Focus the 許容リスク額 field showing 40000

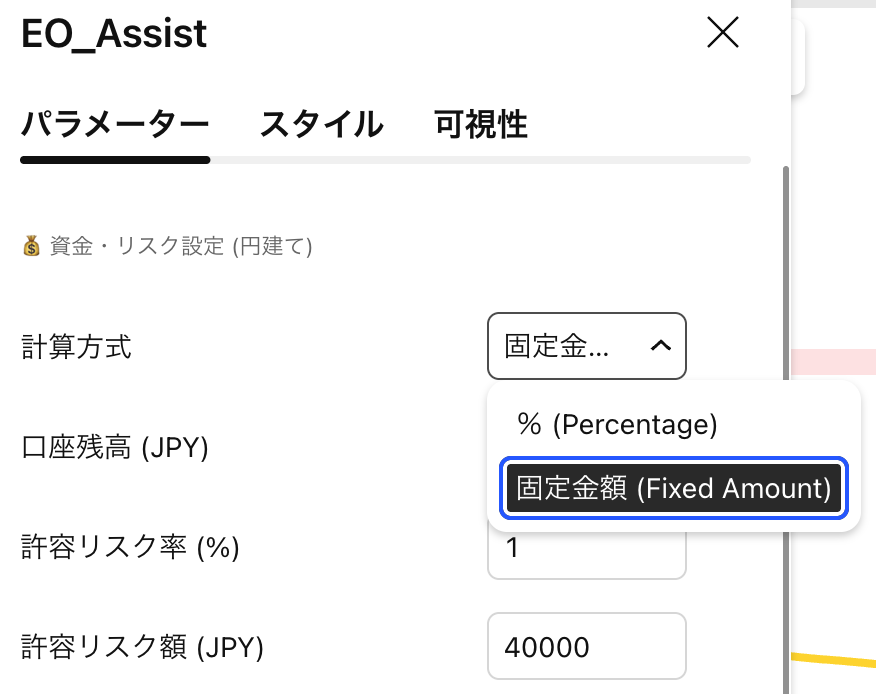(586, 647)
